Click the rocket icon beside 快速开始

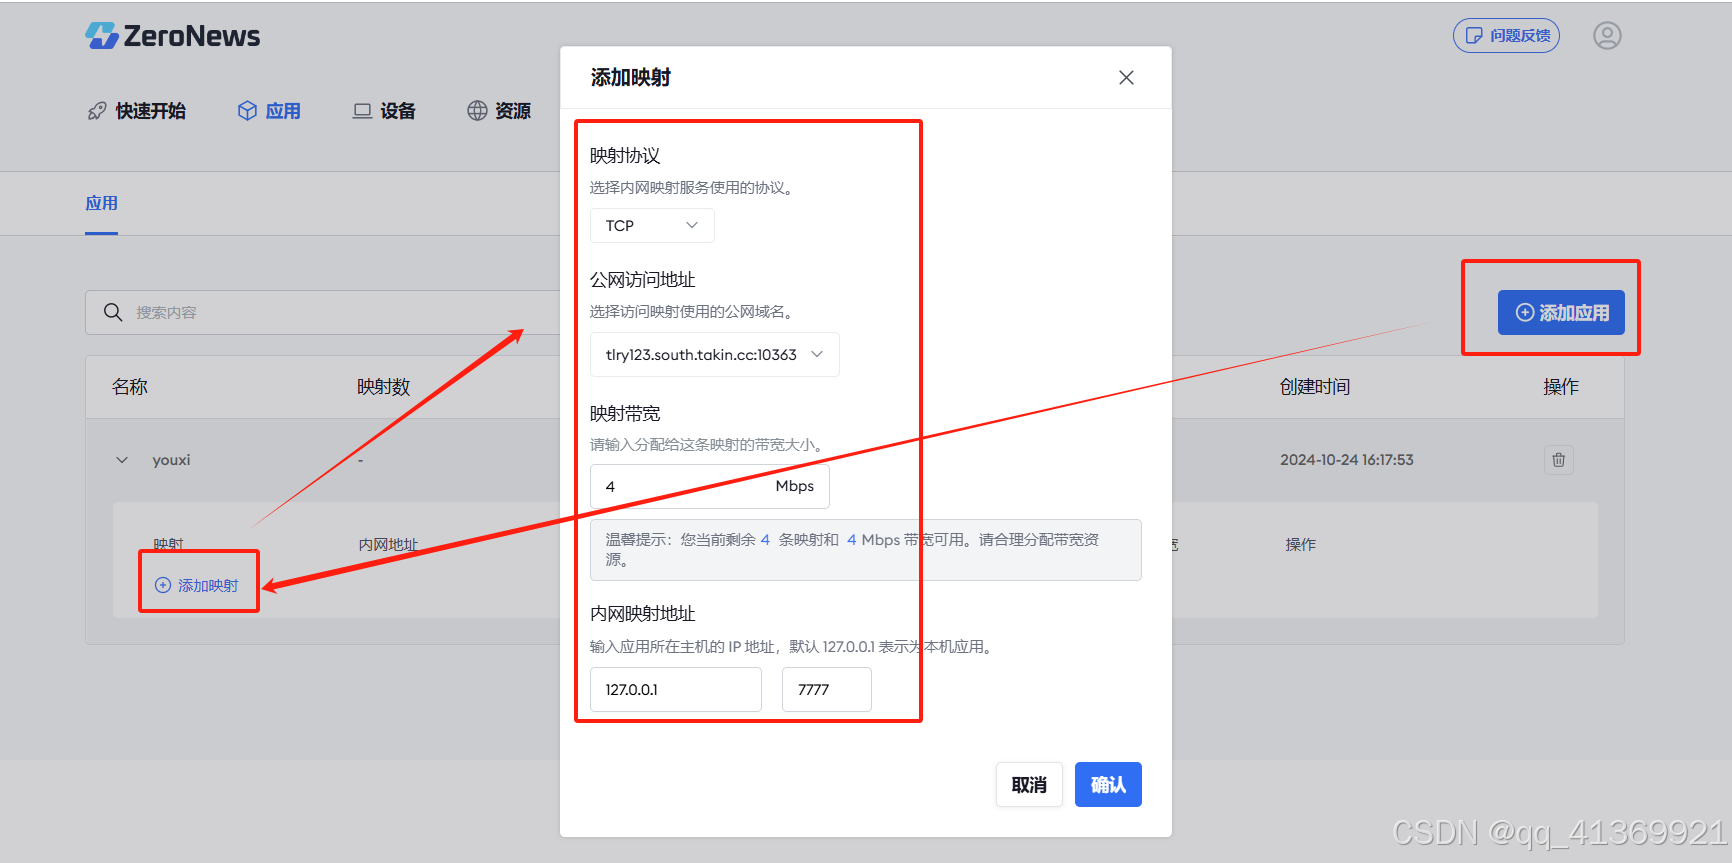coord(97,111)
